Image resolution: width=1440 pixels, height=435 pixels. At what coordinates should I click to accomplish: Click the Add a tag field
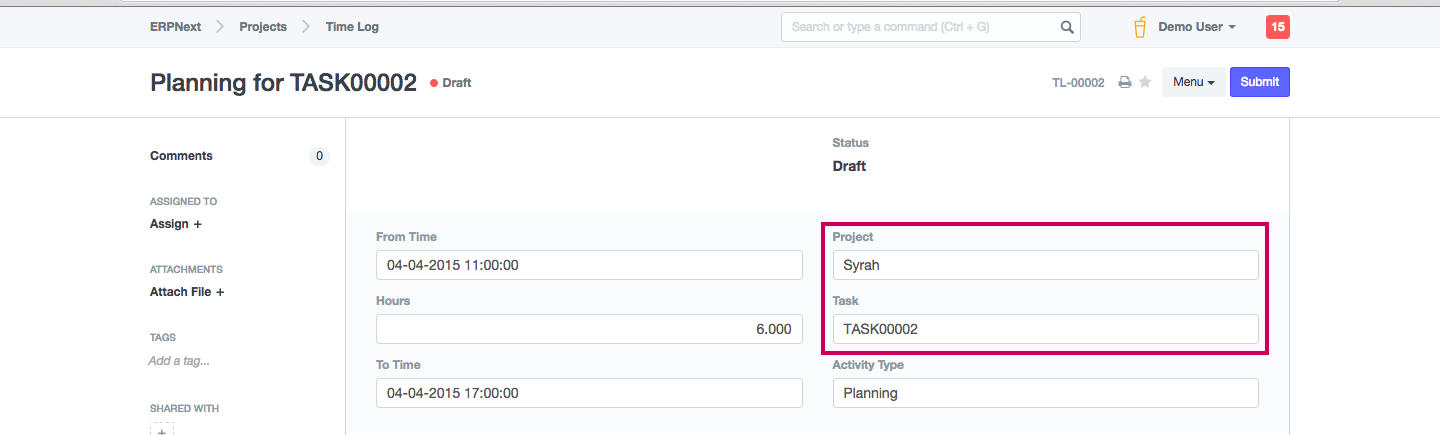click(x=180, y=361)
